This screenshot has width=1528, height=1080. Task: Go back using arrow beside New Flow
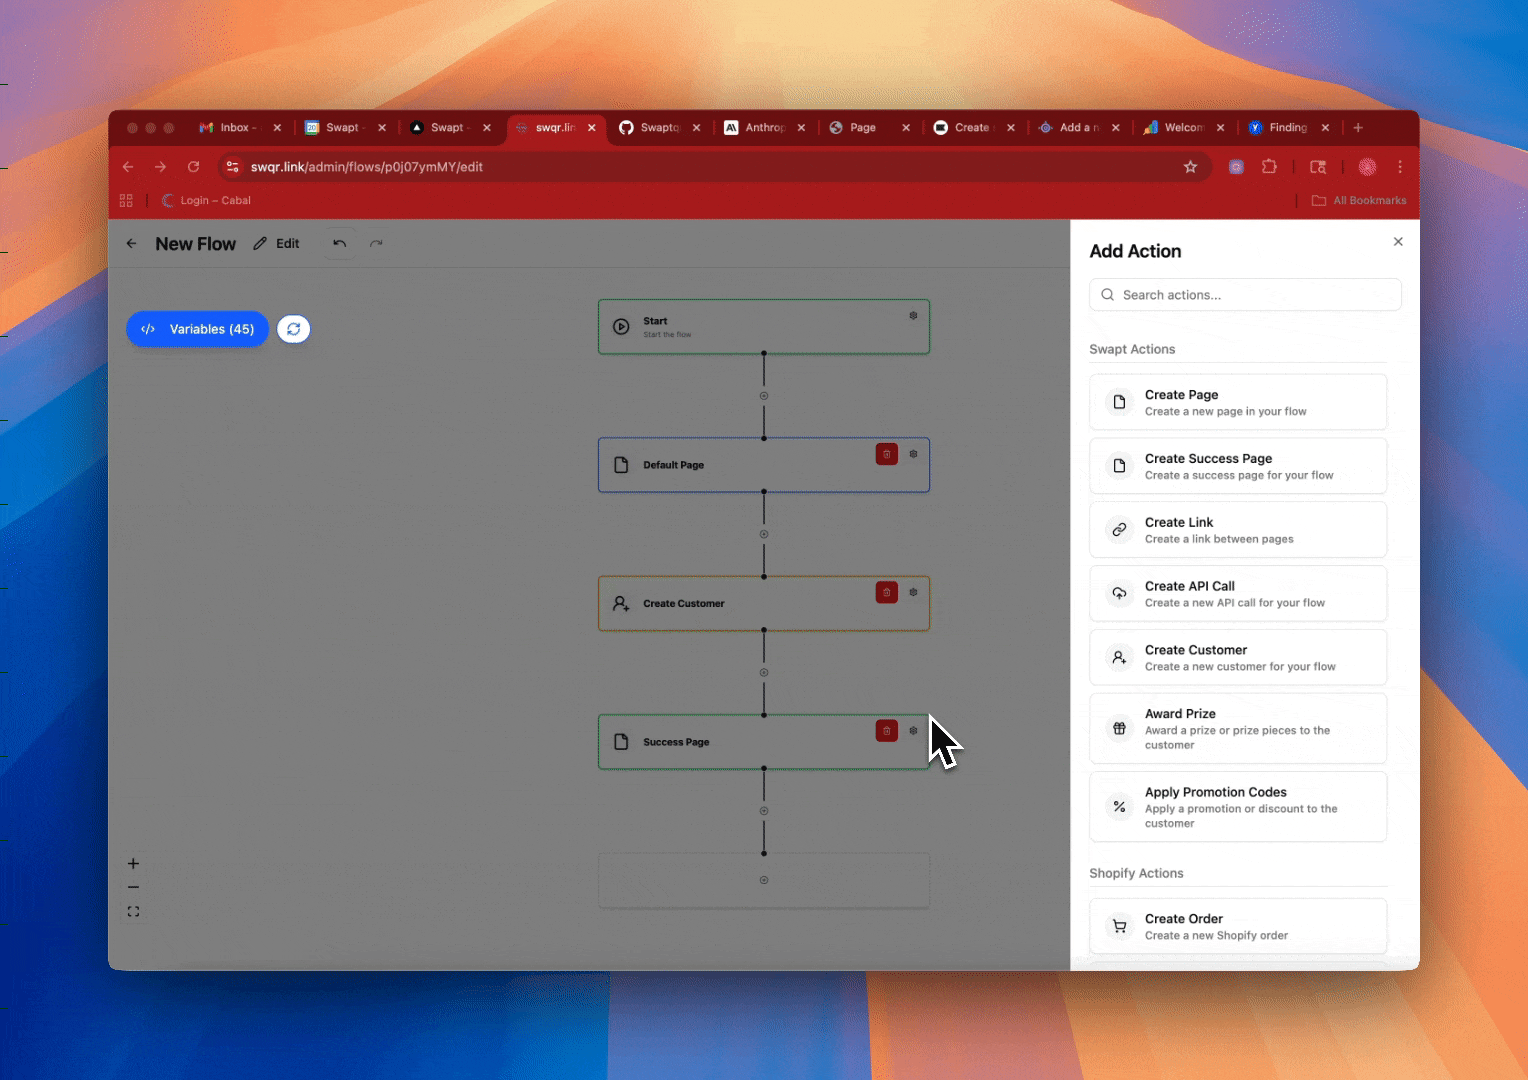(x=131, y=244)
